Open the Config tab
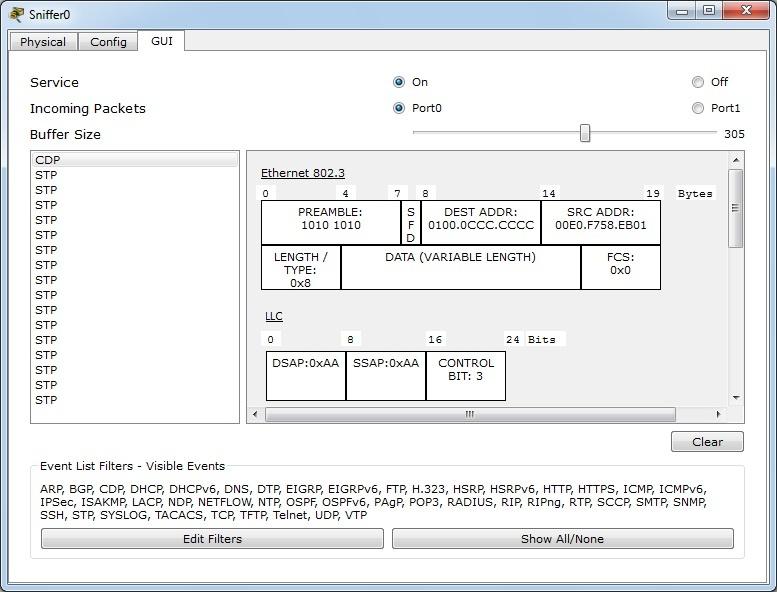The image size is (777, 592). [x=108, y=42]
